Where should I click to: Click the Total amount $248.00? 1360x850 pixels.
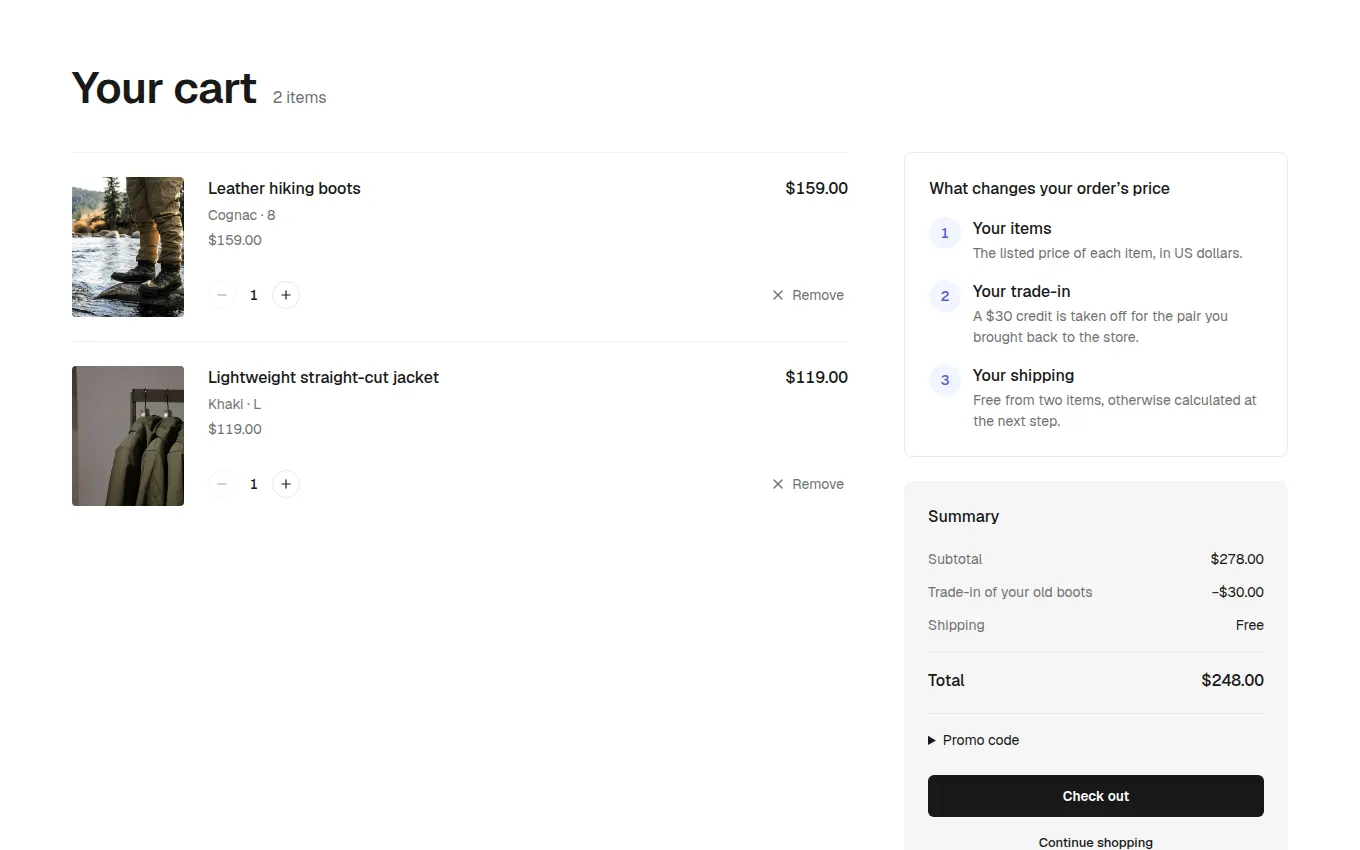[x=1232, y=680]
